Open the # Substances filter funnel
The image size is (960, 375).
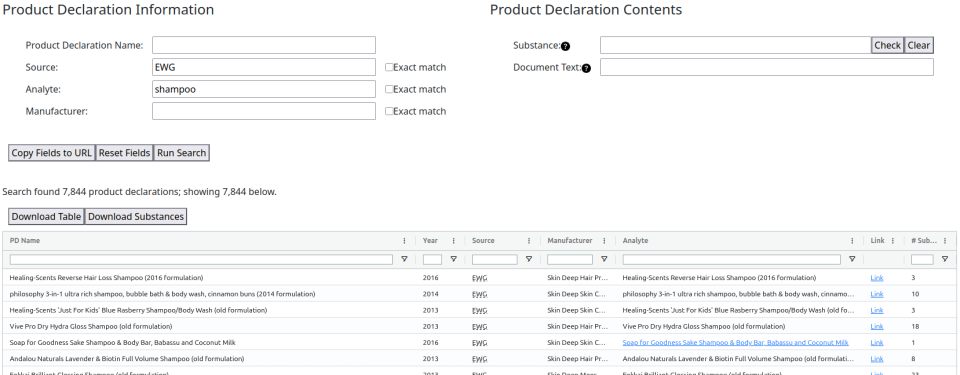tap(945, 259)
